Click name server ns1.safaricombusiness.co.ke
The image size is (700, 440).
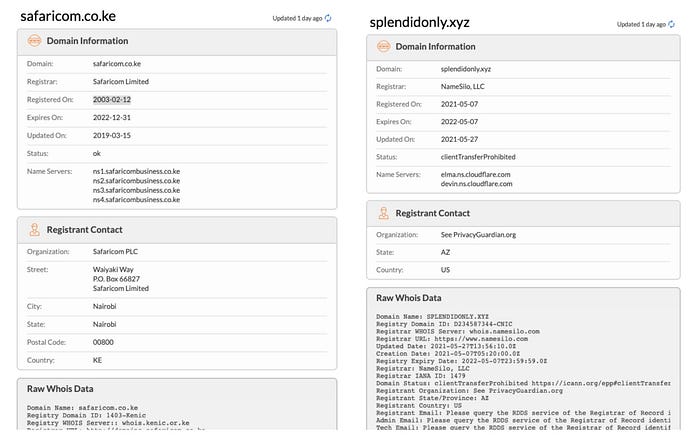coord(136,171)
